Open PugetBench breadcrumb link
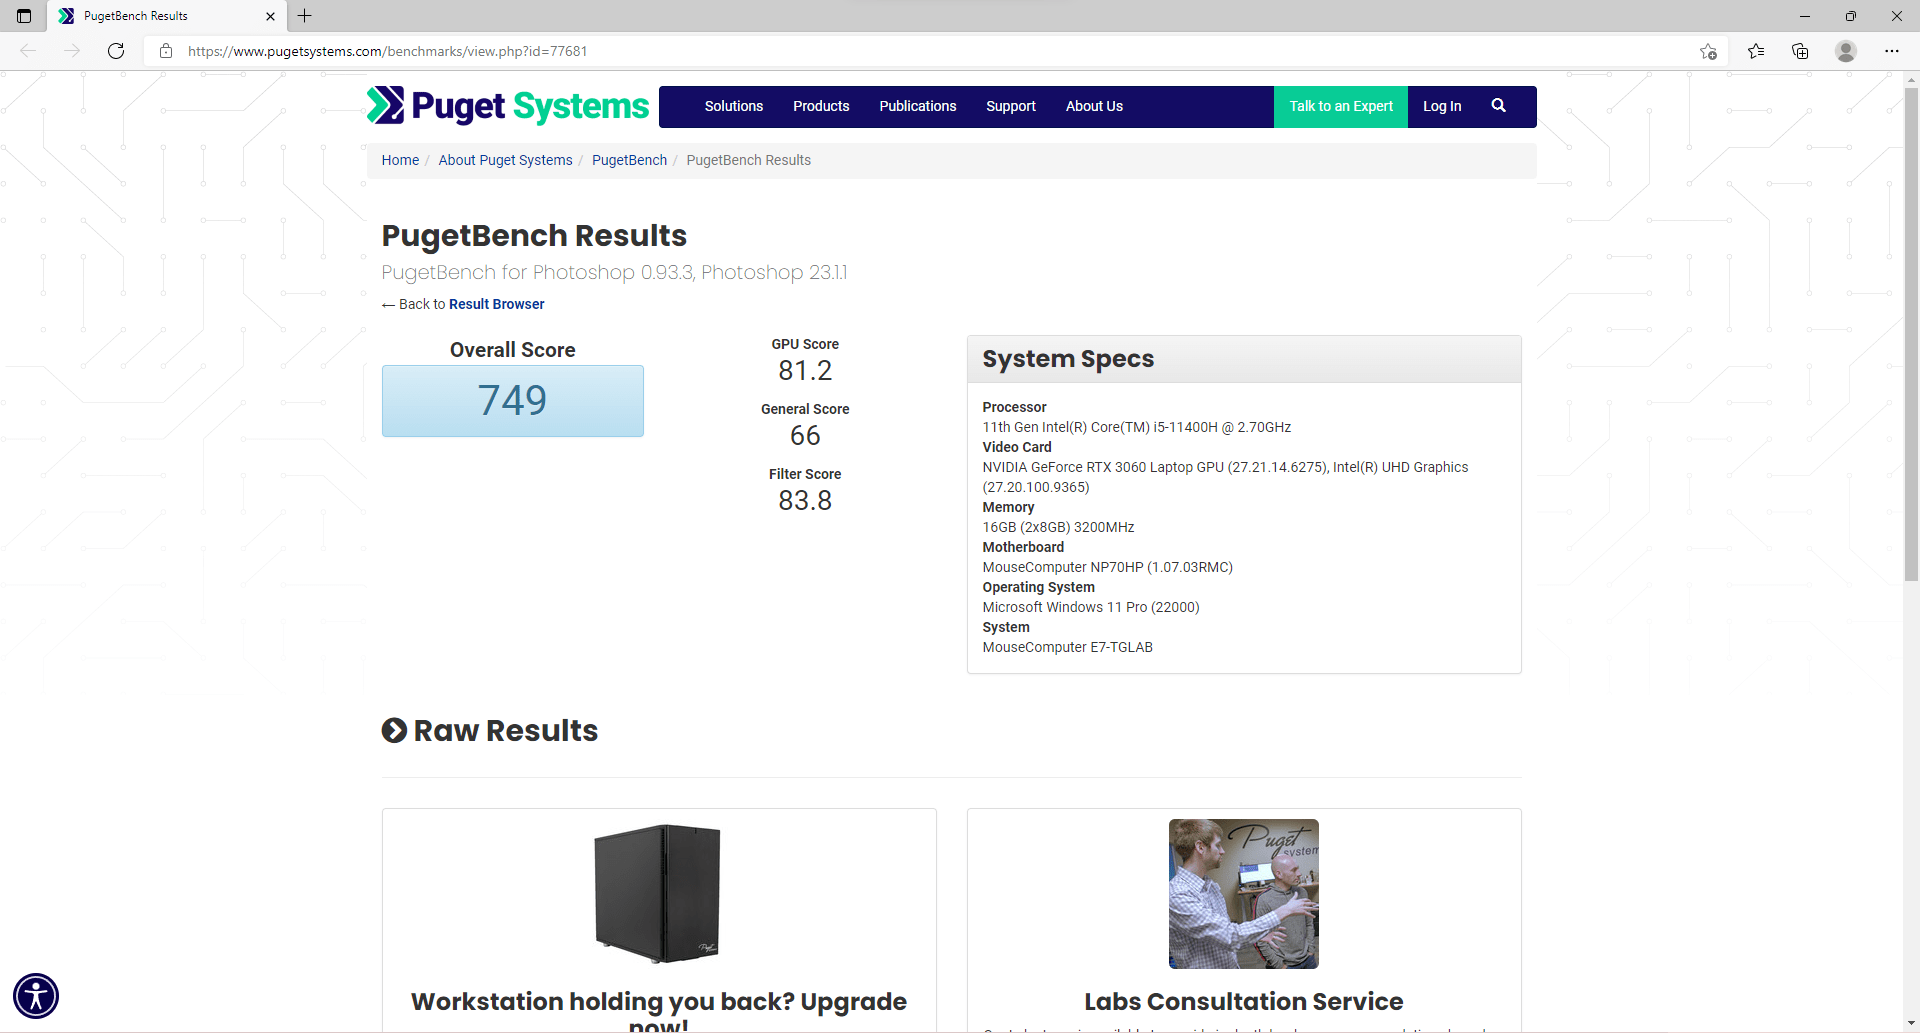This screenshot has height=1033, width=1920. click(629, 160)
